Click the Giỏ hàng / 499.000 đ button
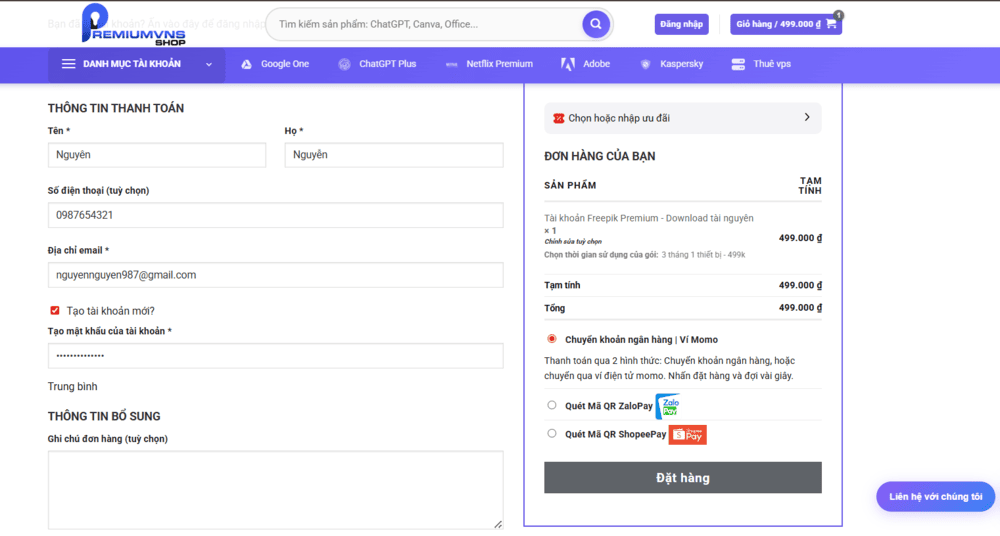 click(786, 24)
